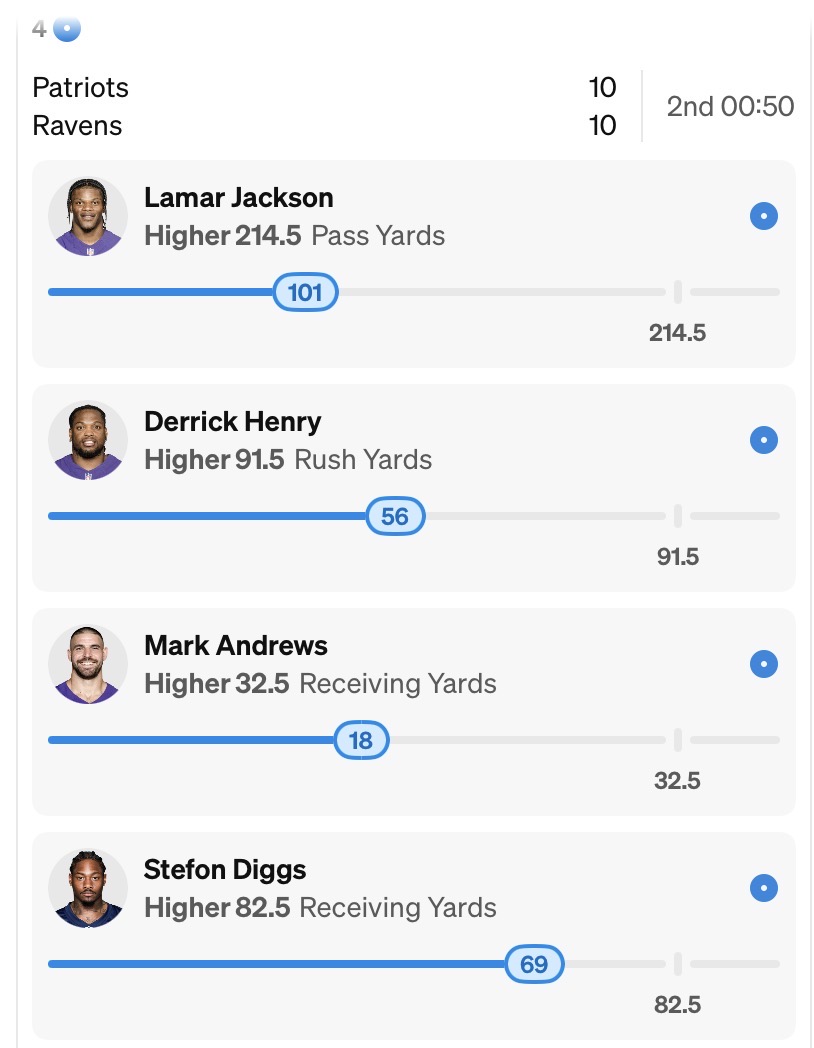Click the Higher 82.5 Receiving Yards label

click(x=320, y=908)
